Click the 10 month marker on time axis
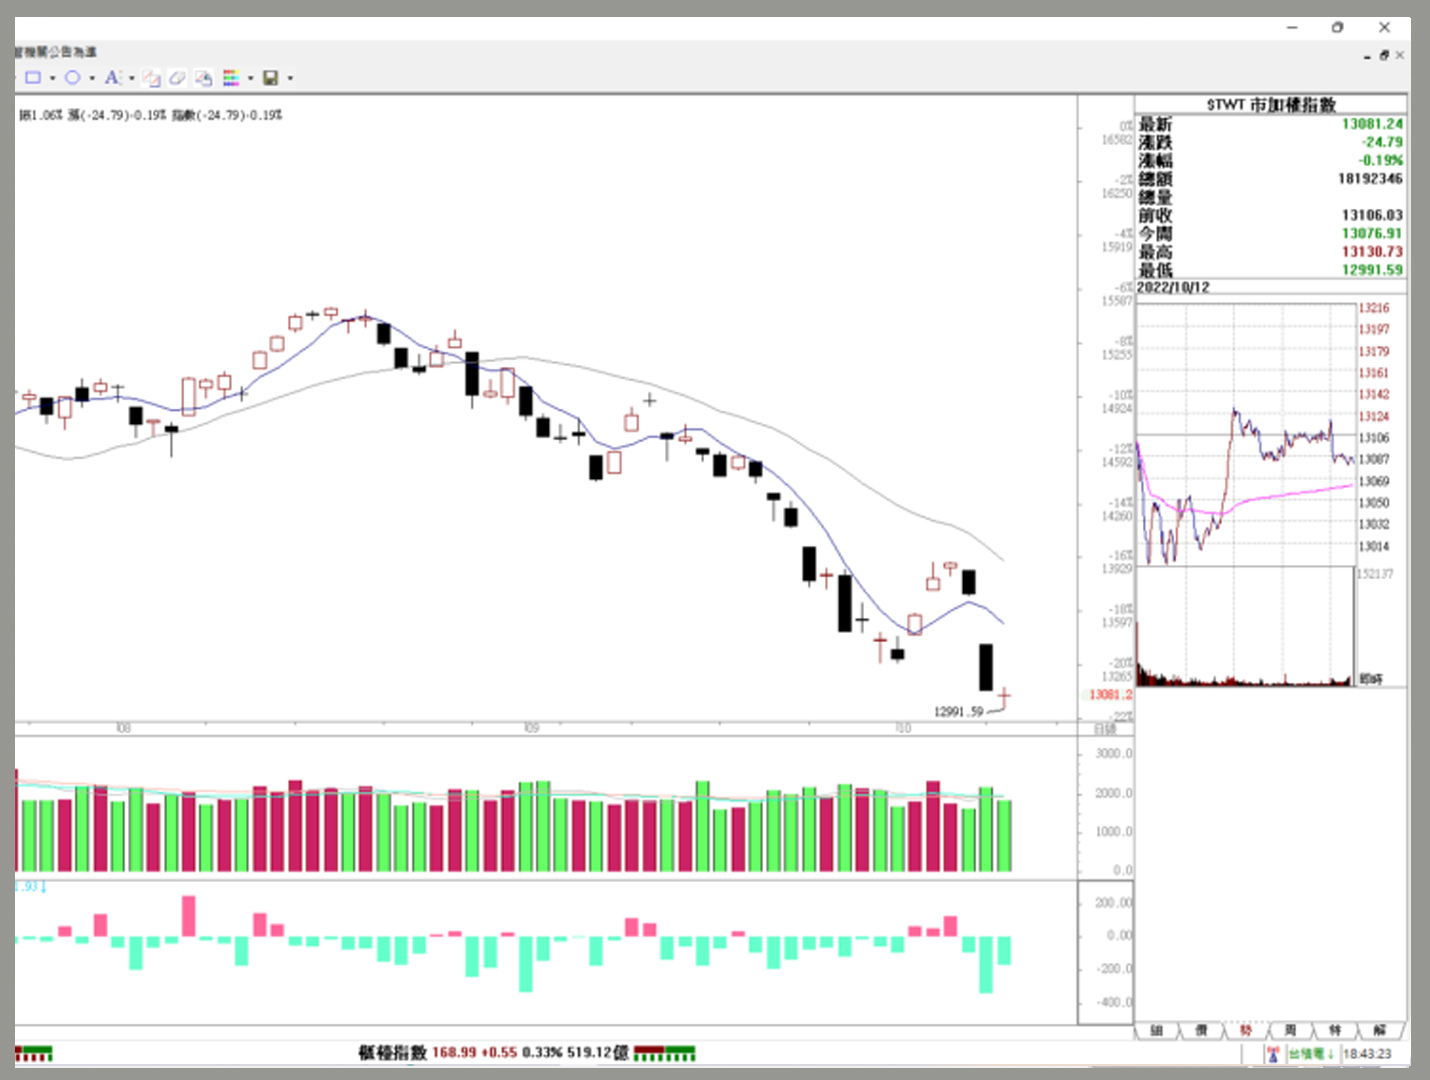Viewport: 1430px width, 1080px height. pyautogui.click(x=903, y=728)
